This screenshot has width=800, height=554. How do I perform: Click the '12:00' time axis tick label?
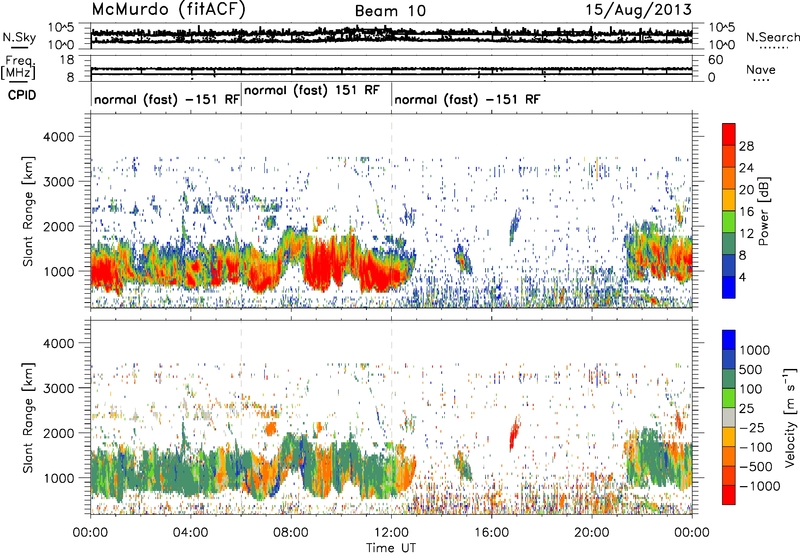coord(391,533)
